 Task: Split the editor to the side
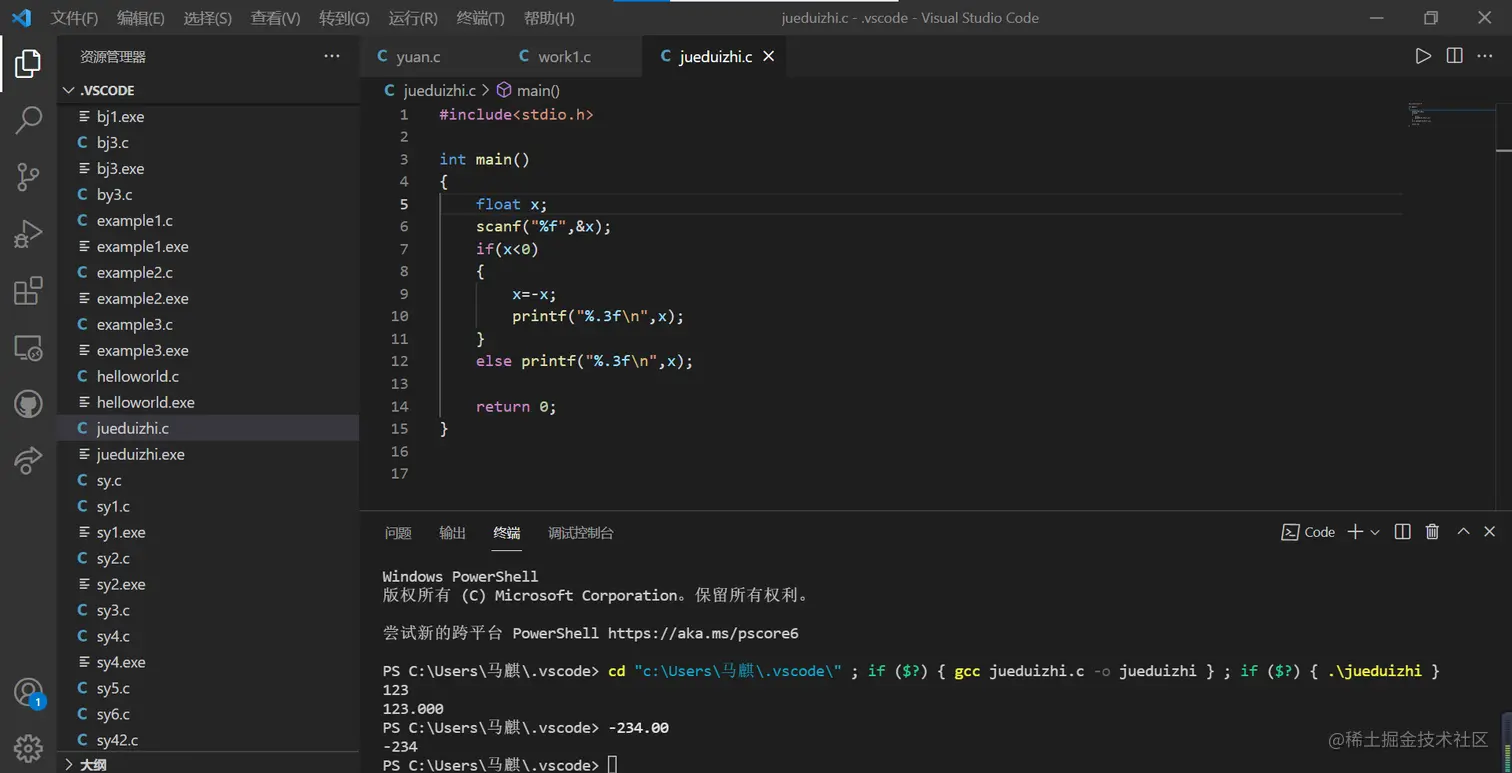(1454, 56)
